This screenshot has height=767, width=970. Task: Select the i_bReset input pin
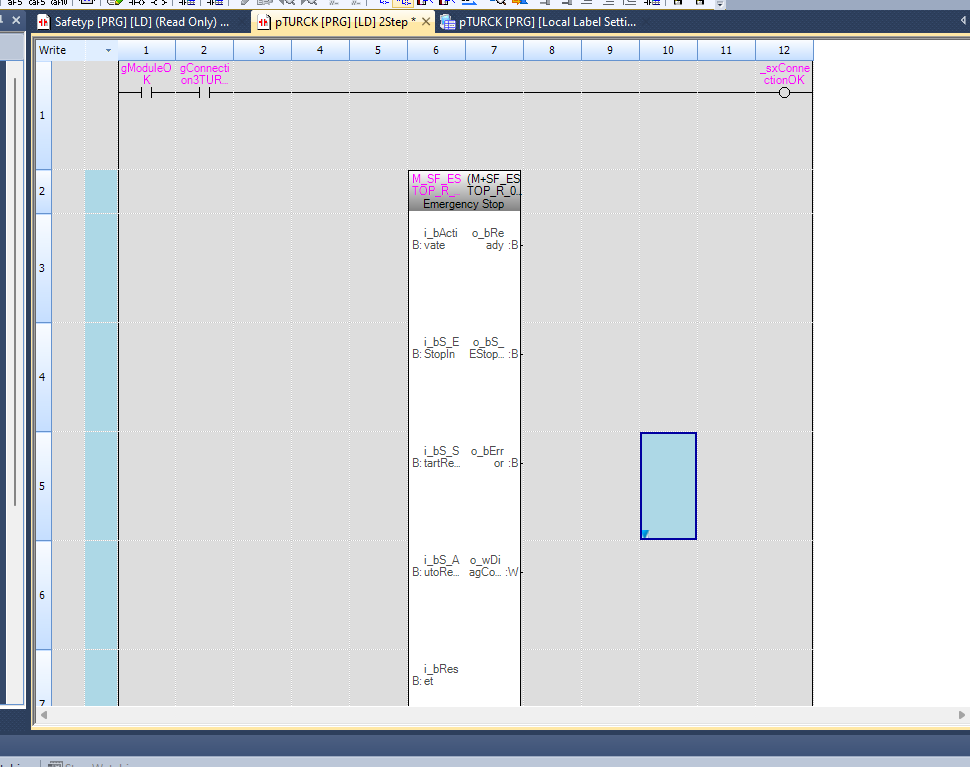pyautogui.click(x=435, y=675)
